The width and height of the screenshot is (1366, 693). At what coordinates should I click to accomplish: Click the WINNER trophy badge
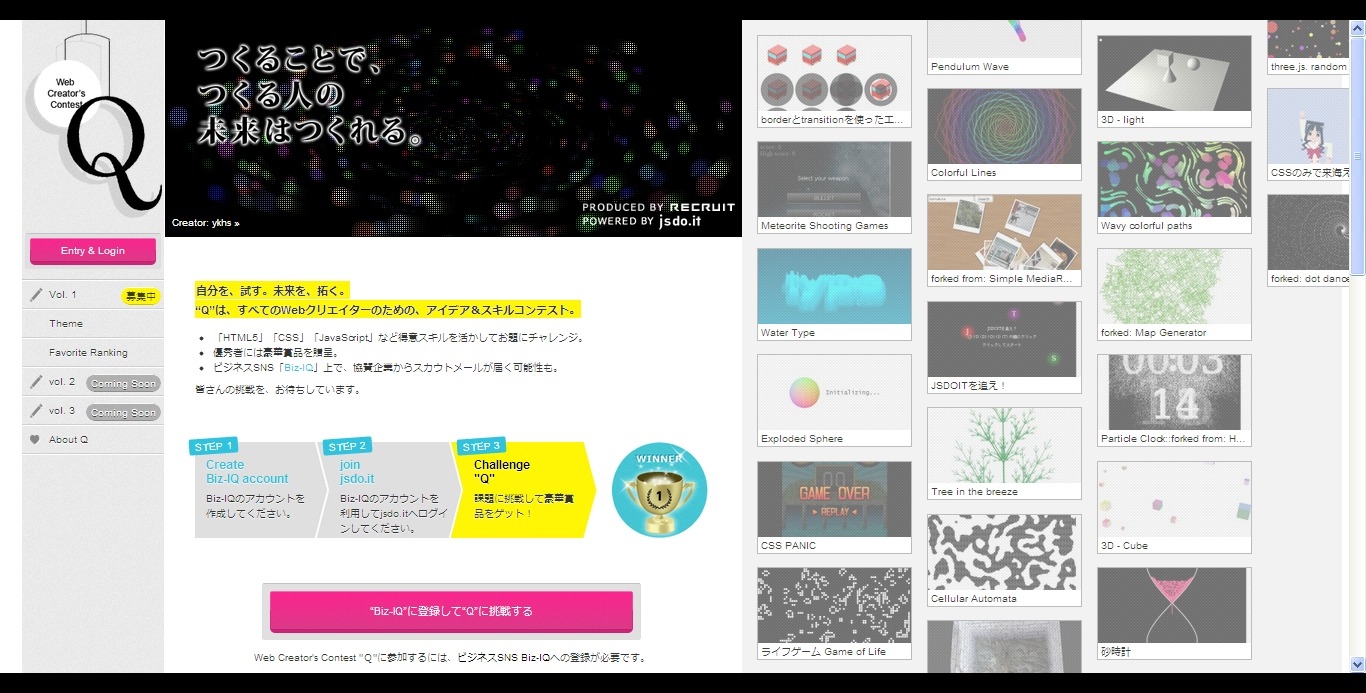(659, 489)
